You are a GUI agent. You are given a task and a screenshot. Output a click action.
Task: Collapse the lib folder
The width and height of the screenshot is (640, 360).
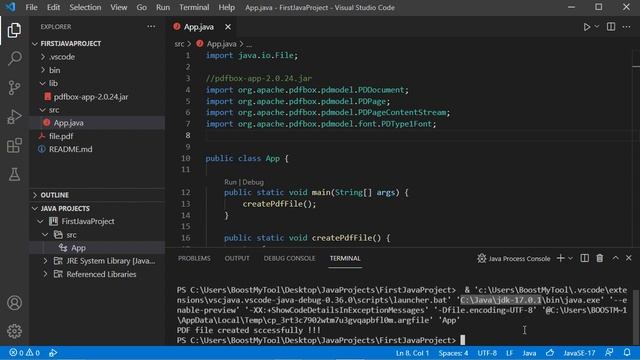click(x=49, y=83)
